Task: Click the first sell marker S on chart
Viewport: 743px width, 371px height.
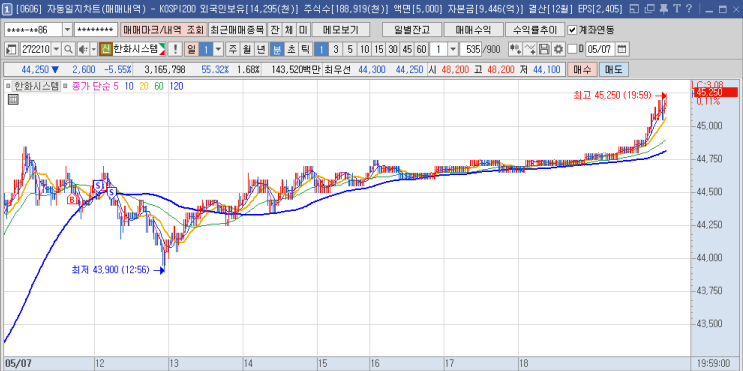Action: (99, 185)
